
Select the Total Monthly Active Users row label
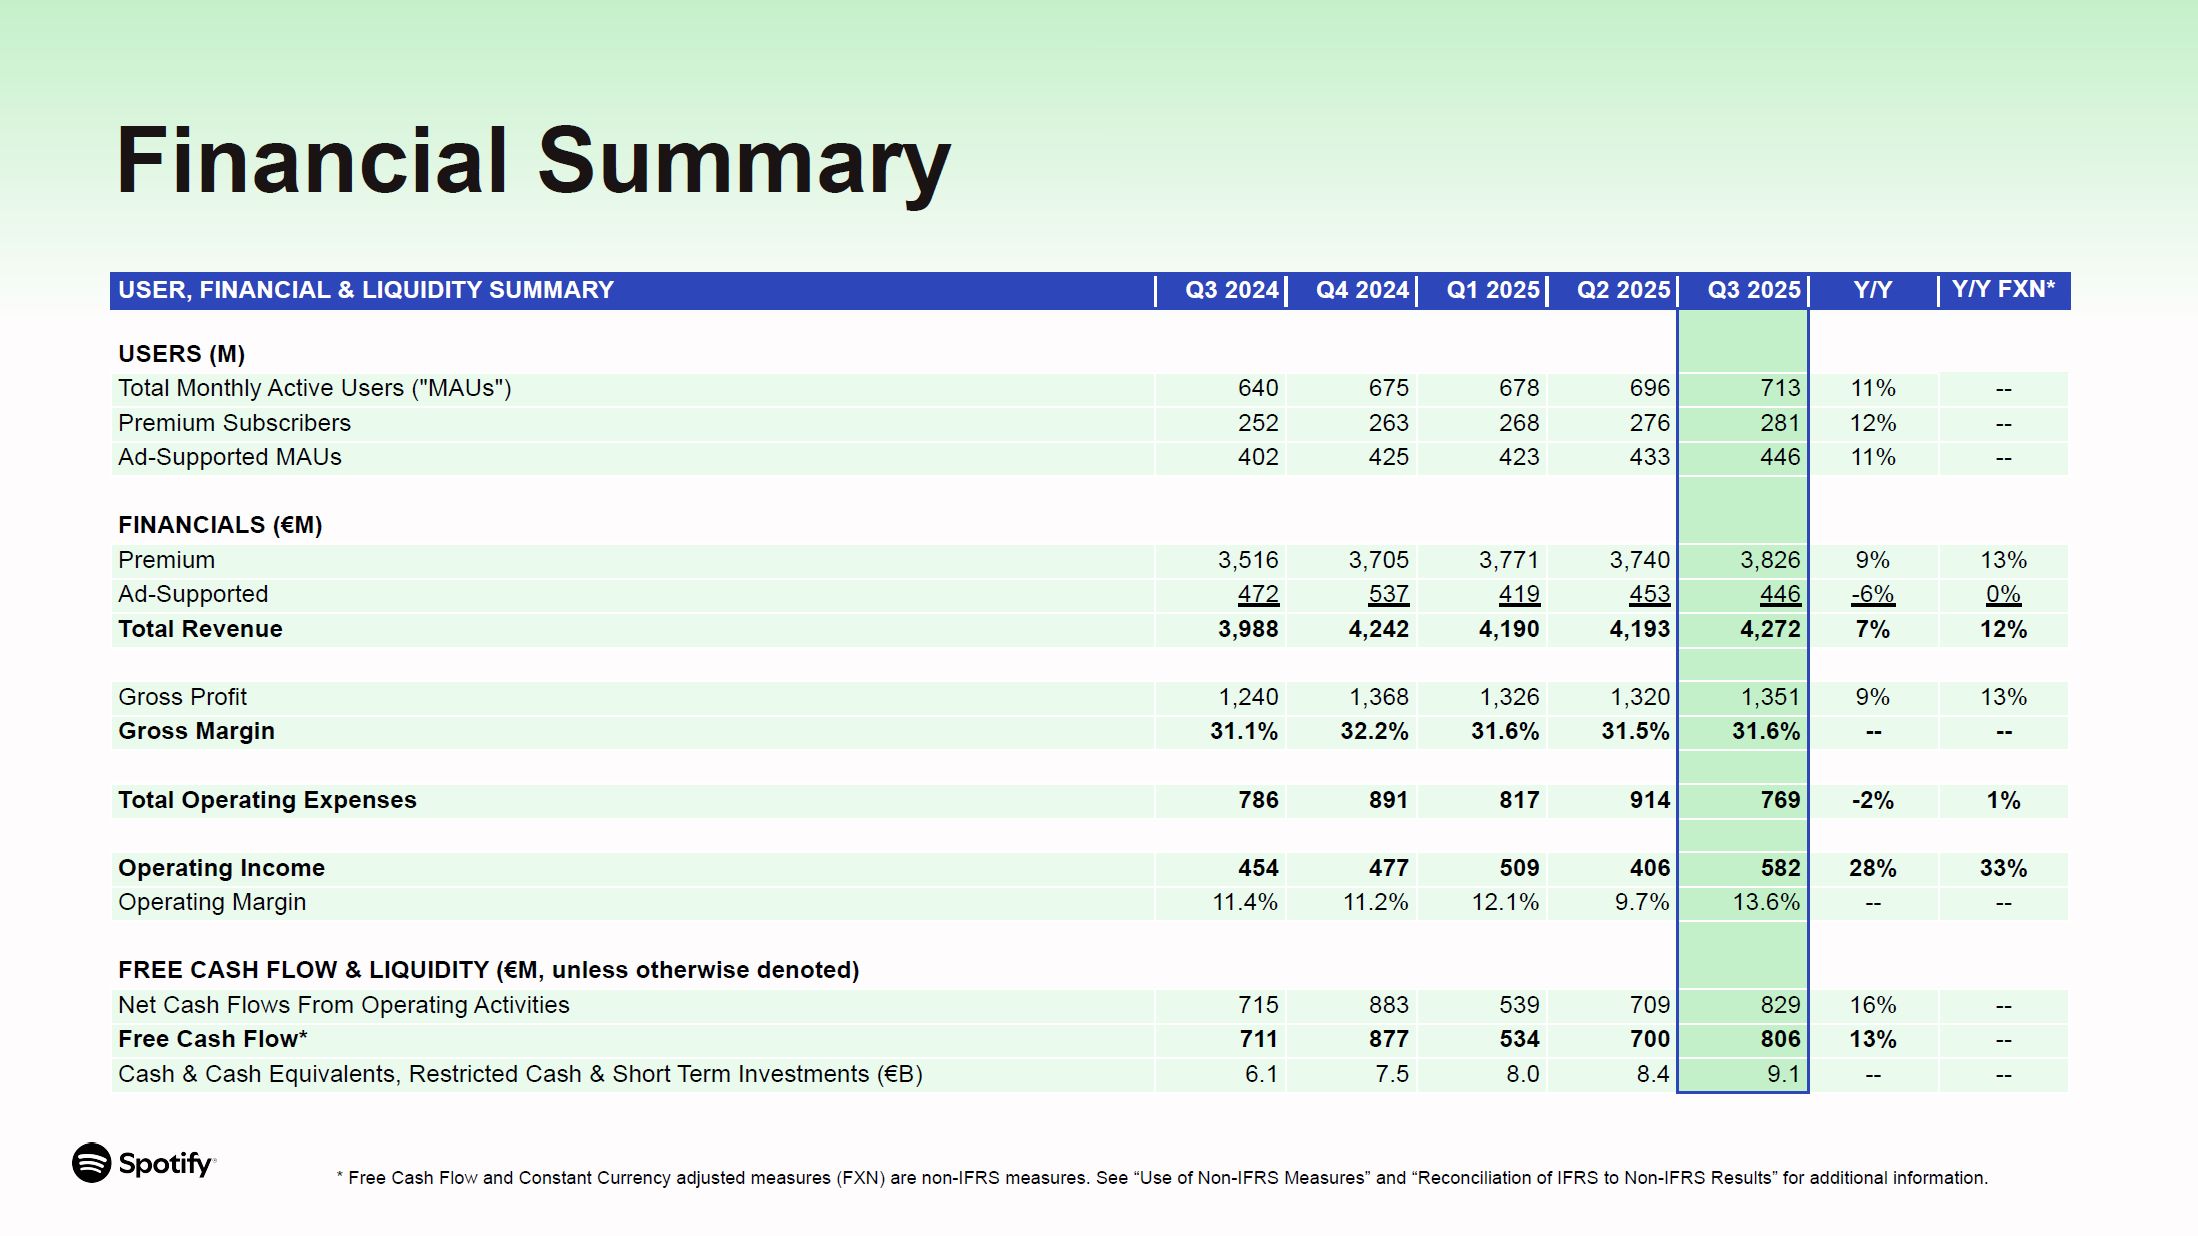[x=314, y=388]
